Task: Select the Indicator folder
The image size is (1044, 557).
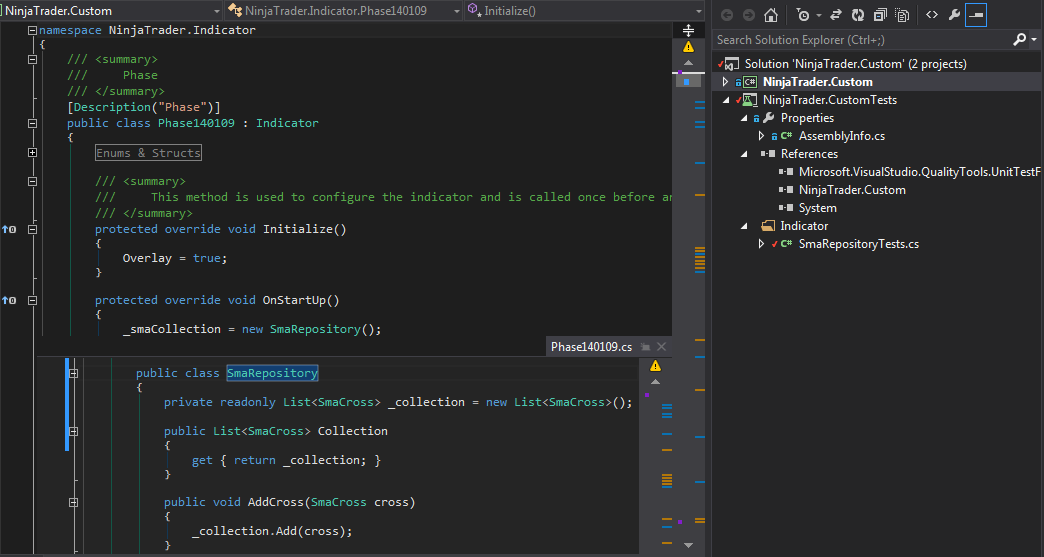Action: click(804, 226)
